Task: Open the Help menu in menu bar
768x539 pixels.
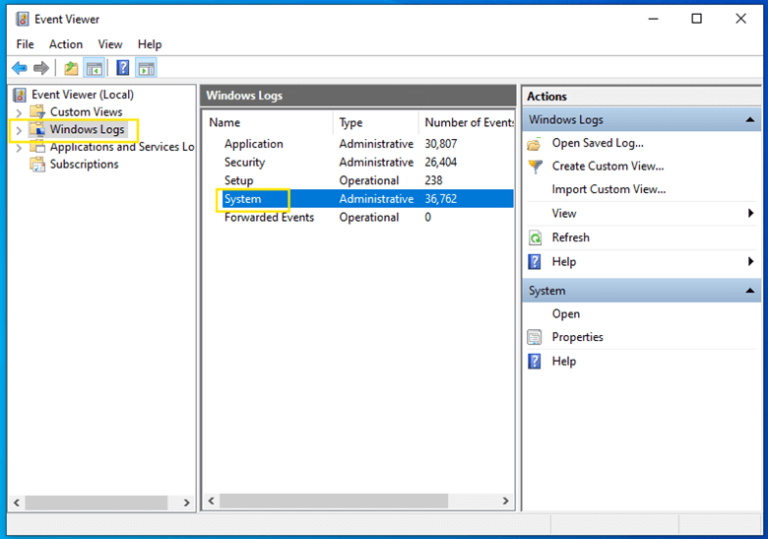Action: tap(150, 45)
